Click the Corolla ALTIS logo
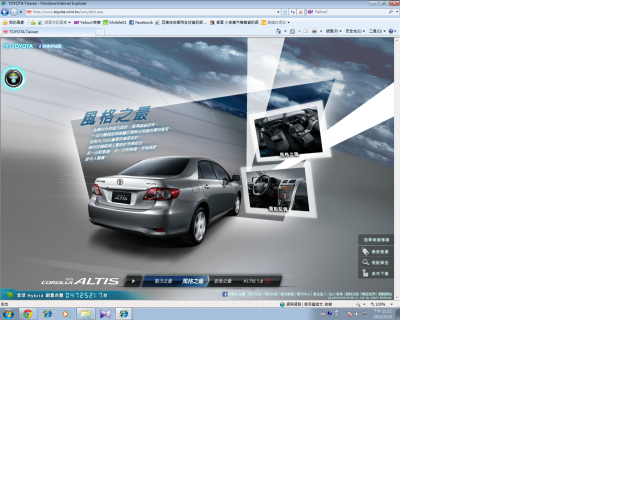This screenshot has width=640, height=480. pyautogui.click(x=80, y=281)
